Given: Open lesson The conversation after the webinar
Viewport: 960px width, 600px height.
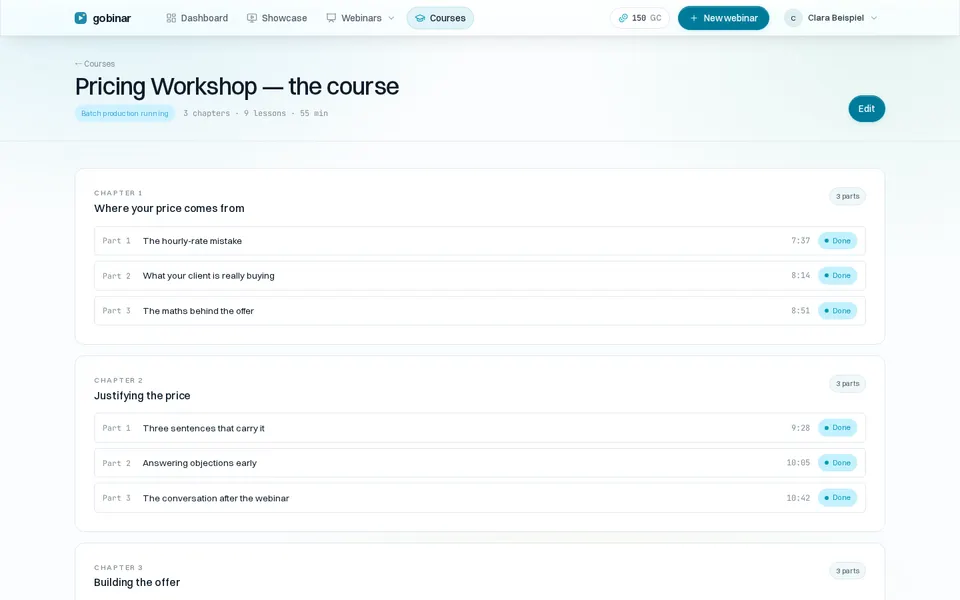Looking at the screenshot, I should point(479,498).
